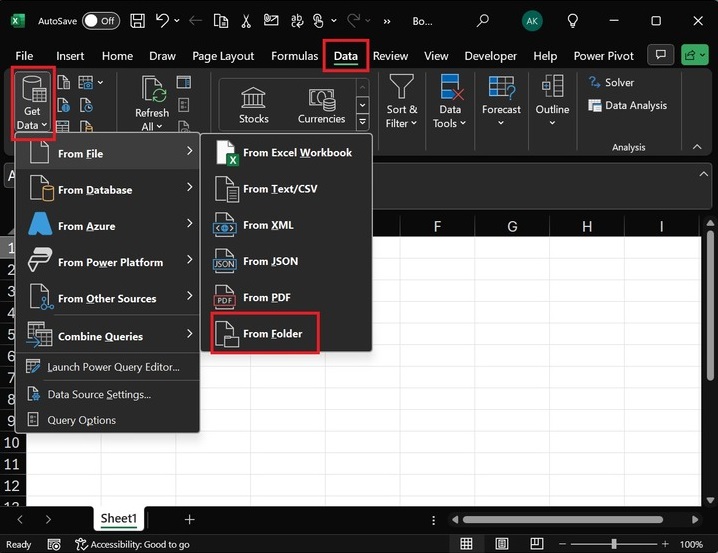Switch to Normal view in status bar
718x553 pixels.
466,544
